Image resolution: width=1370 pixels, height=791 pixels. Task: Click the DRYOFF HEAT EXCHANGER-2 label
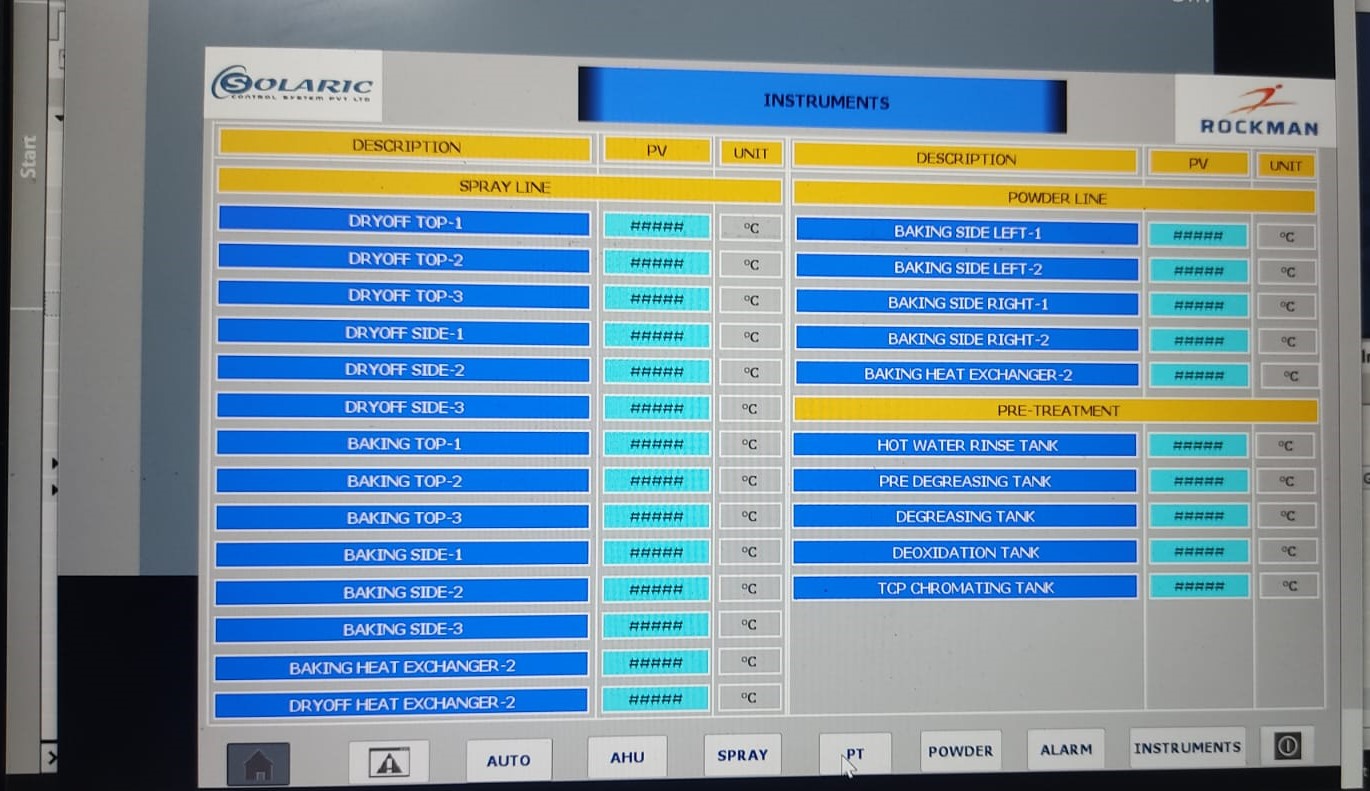(x=401, y=703)
